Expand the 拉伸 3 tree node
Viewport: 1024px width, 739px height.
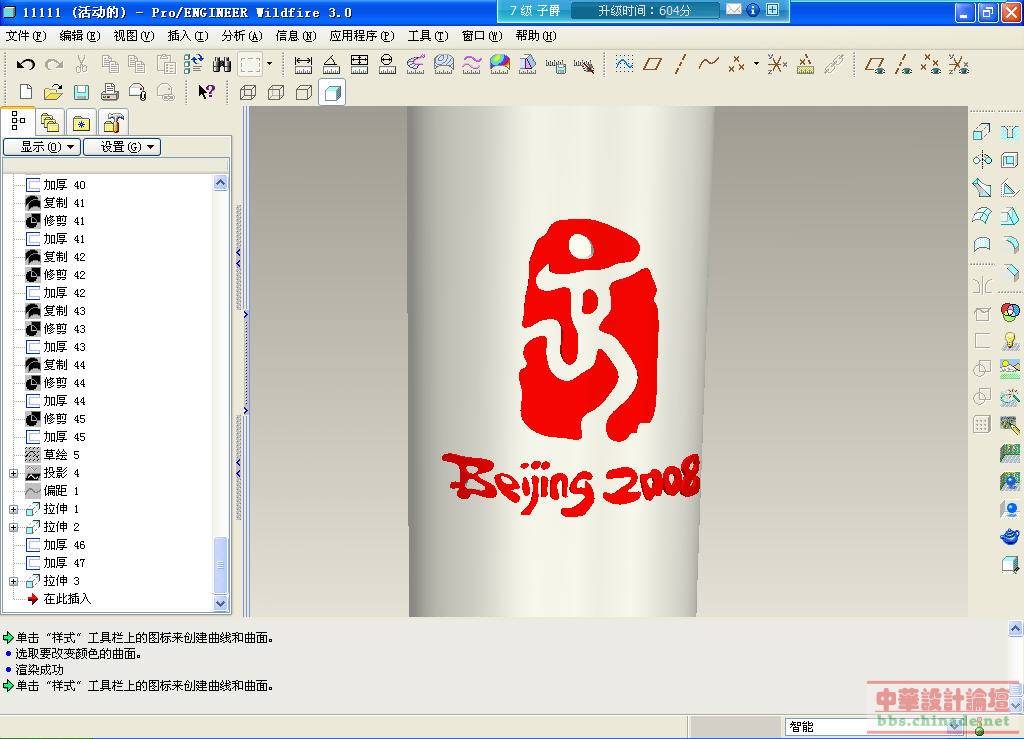point(14,581)
